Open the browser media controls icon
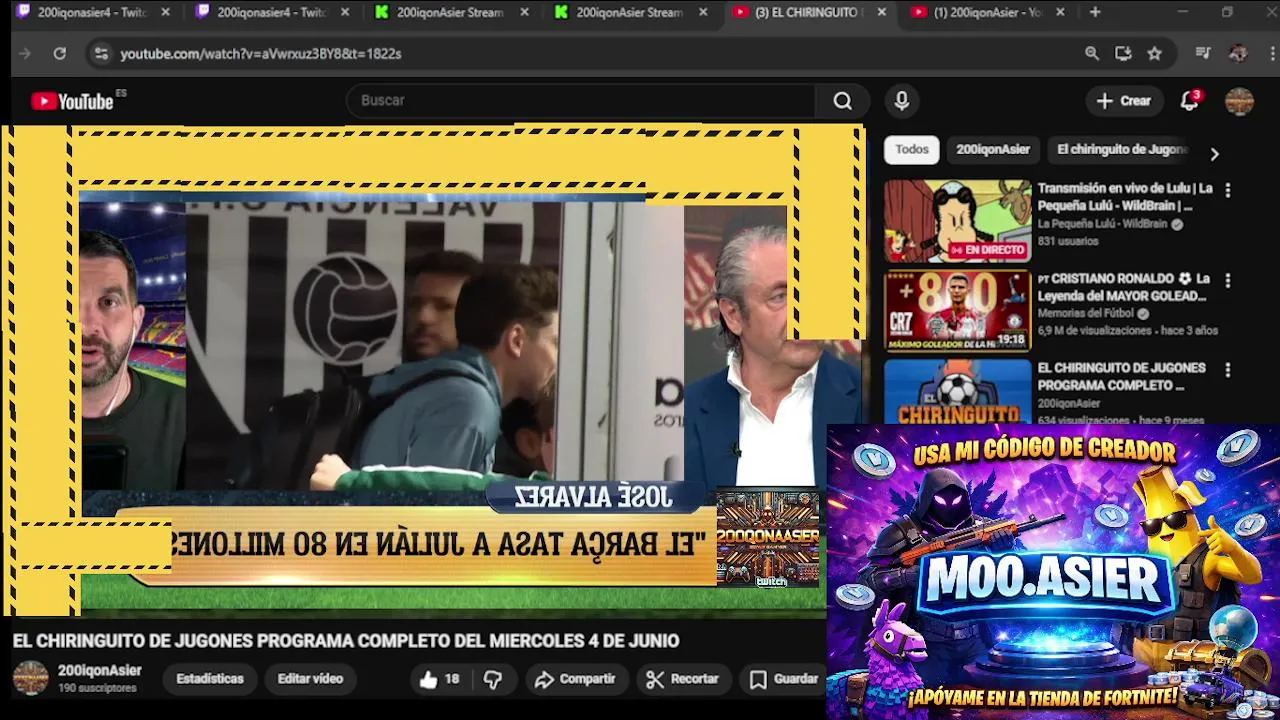 1203,54
